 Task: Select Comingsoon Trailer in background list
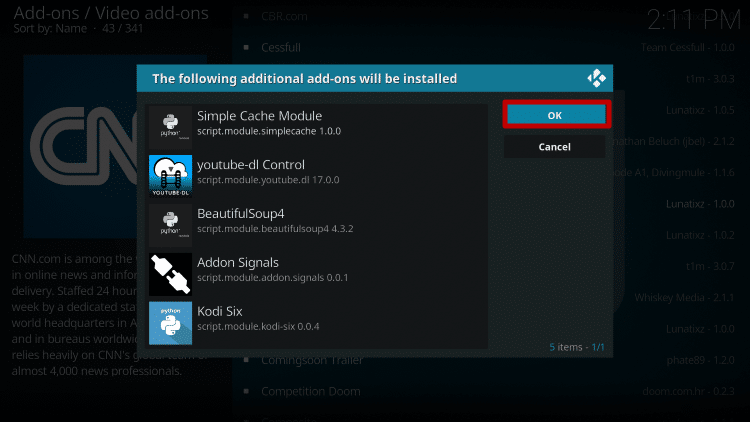312,360
